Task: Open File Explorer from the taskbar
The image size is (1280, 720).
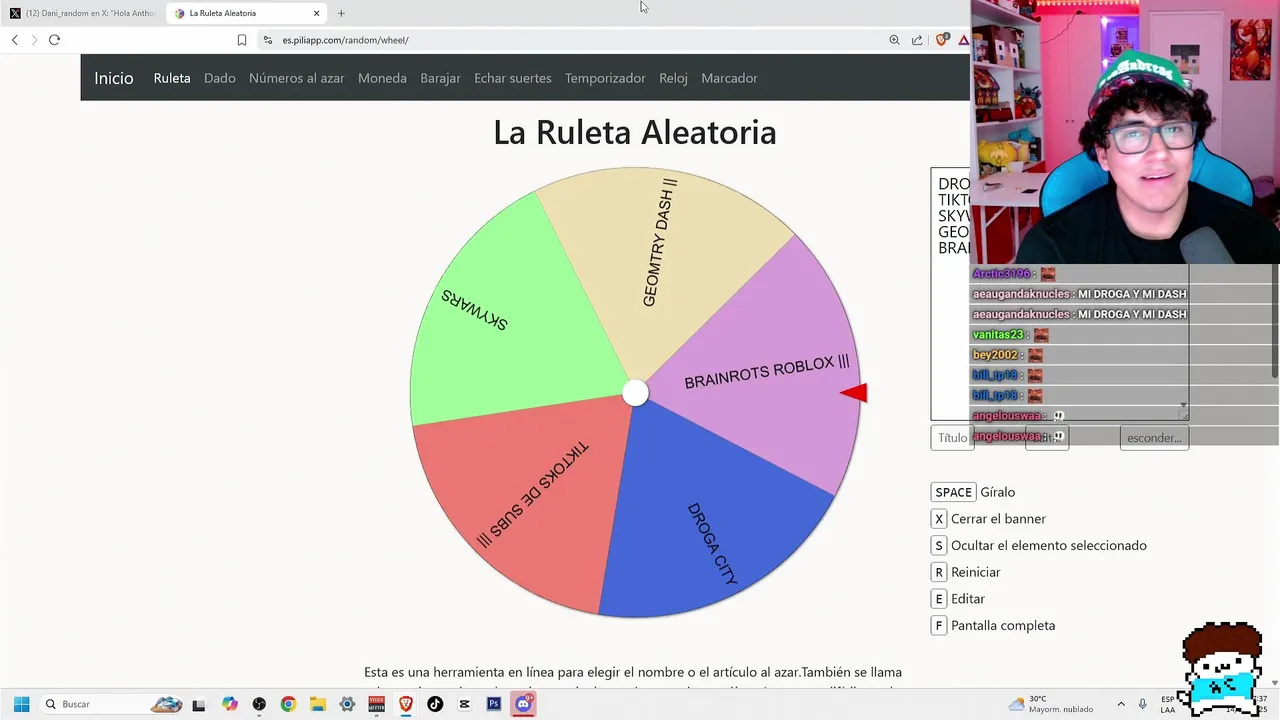Action: coord(317,704)
